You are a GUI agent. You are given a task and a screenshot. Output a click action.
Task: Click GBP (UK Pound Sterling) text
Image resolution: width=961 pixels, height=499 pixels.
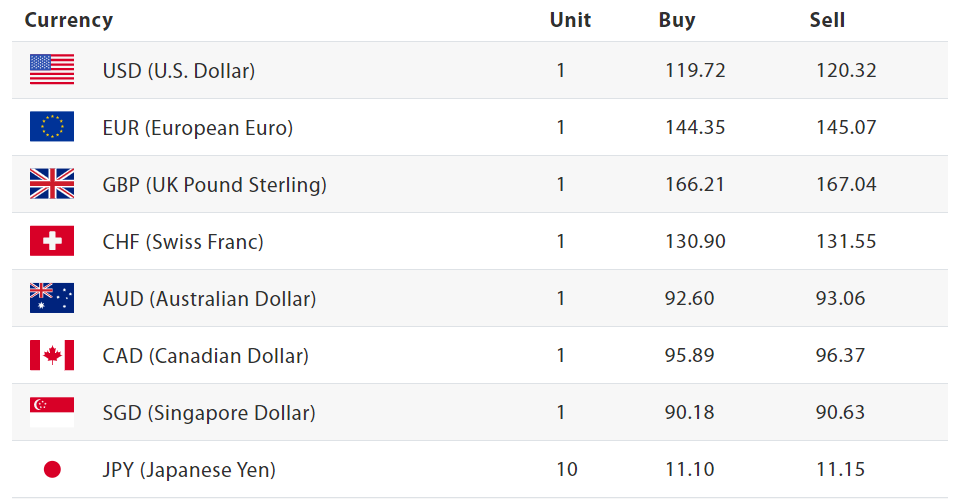click(215, 185)
